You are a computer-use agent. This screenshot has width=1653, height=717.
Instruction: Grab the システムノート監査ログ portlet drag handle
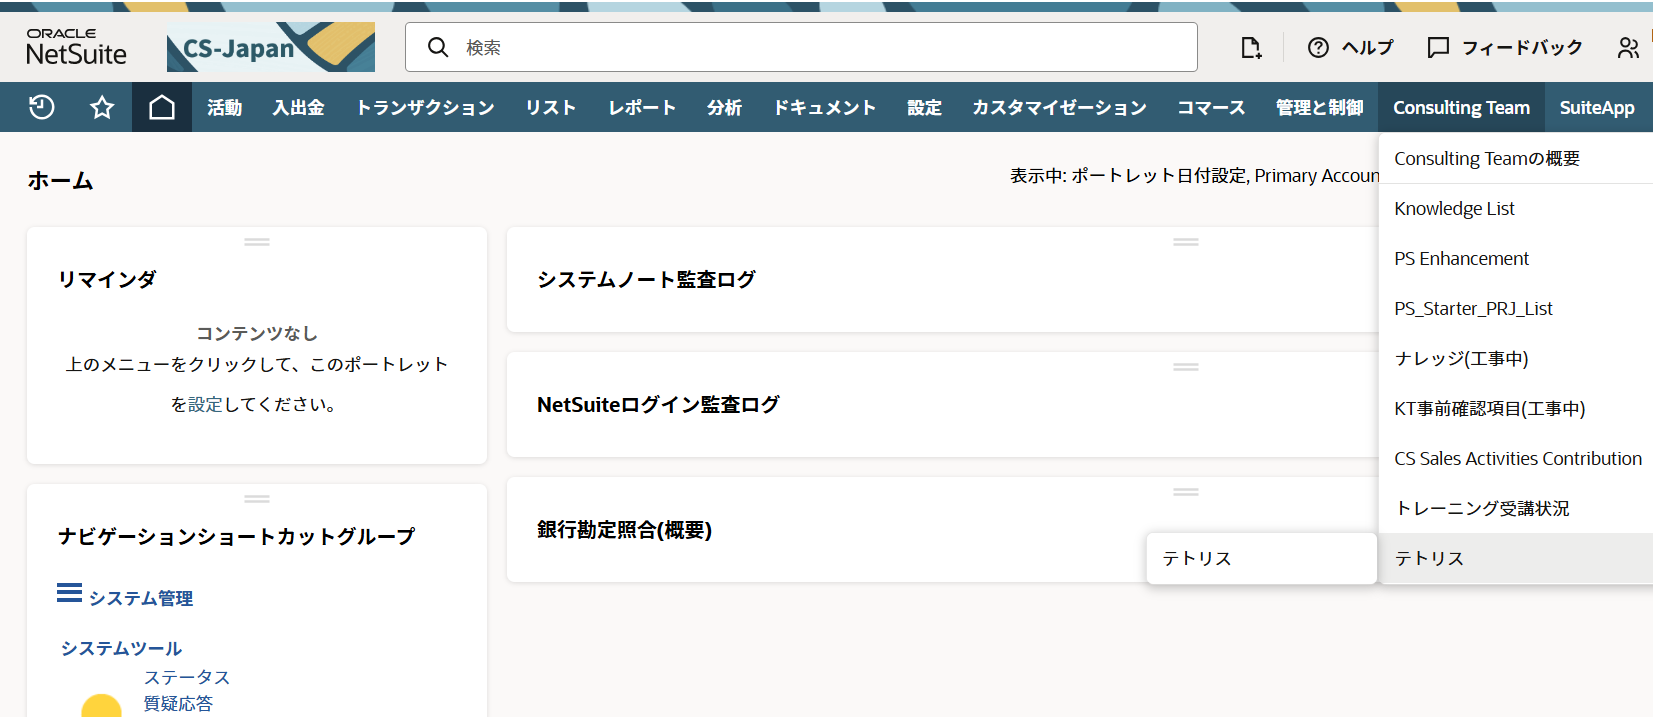1186,242
